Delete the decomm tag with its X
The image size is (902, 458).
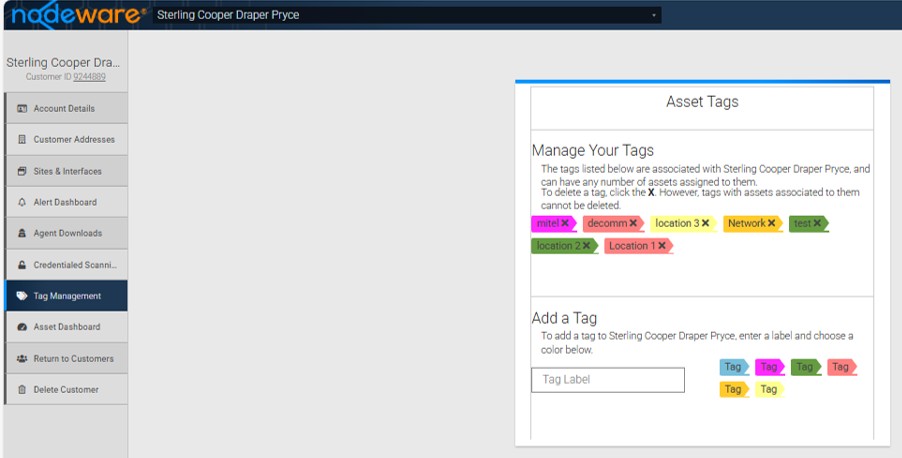(633, 223)
